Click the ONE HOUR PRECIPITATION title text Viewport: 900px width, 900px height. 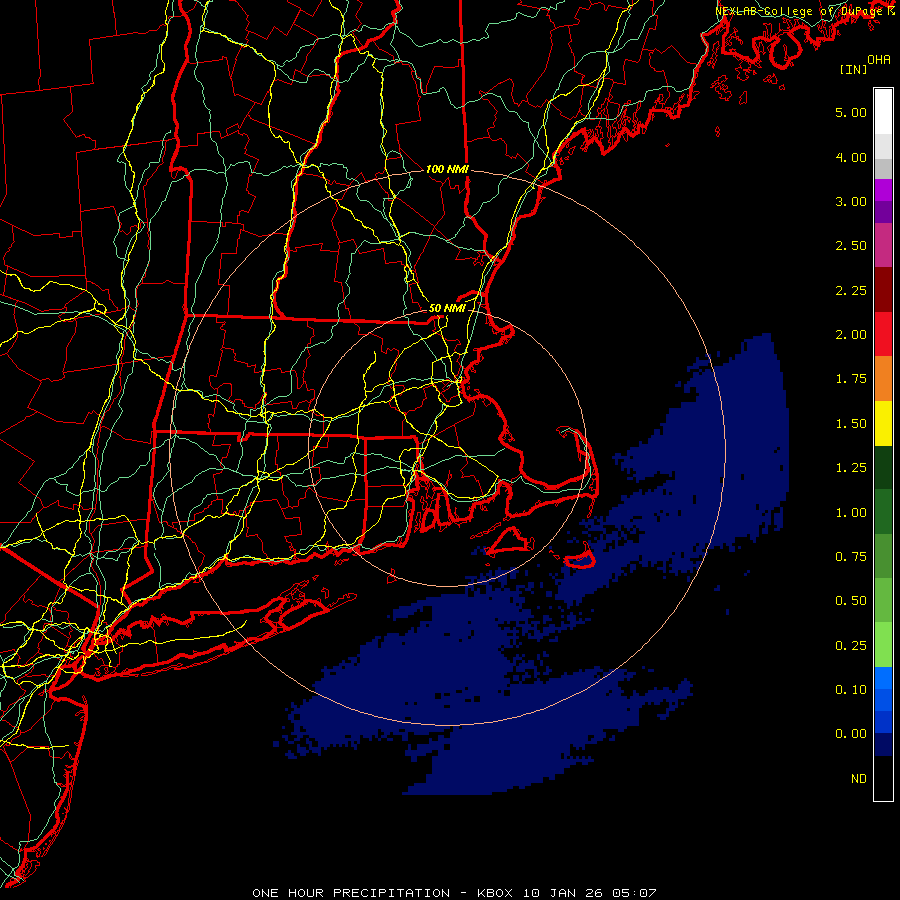[351, 893]
